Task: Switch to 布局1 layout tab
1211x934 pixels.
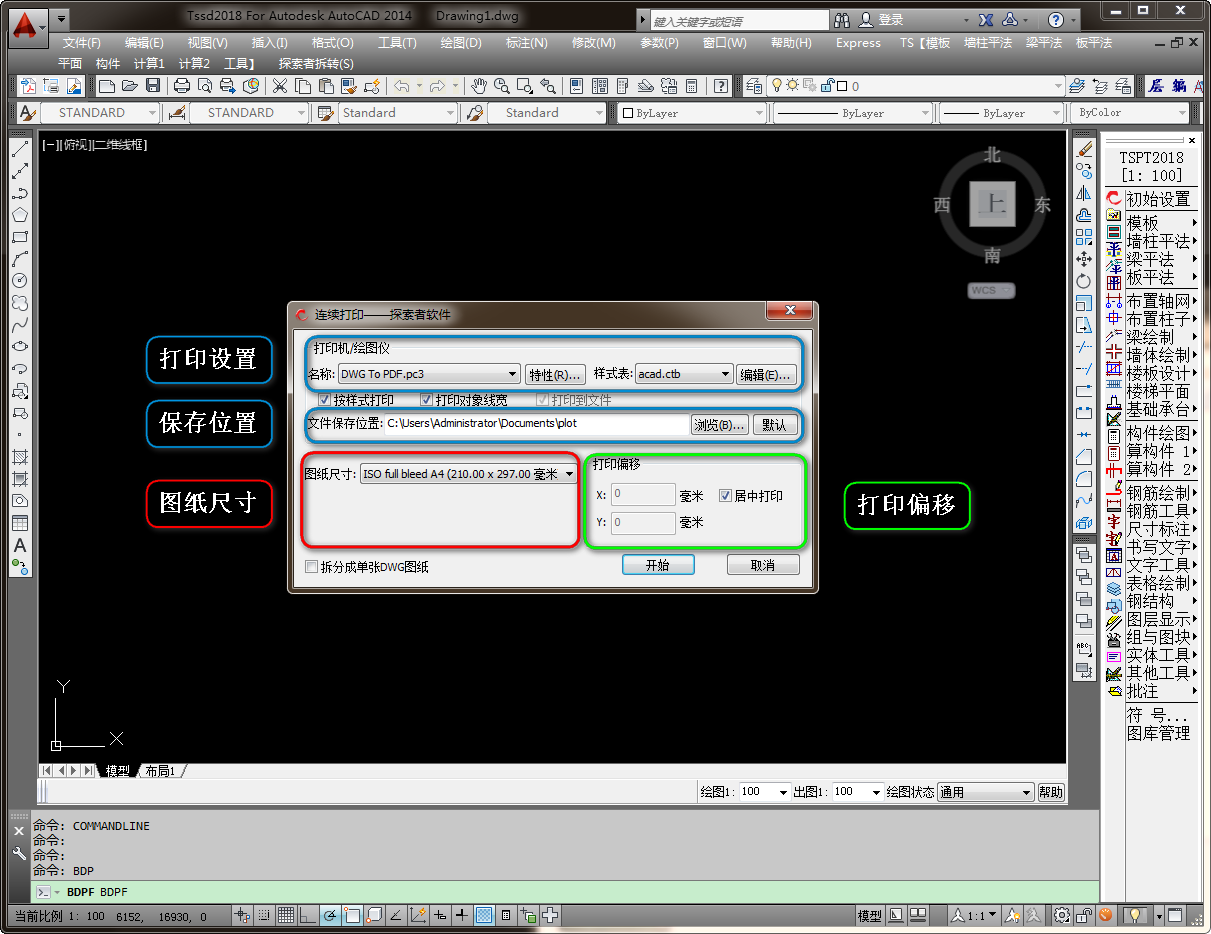Action: point(160,771)
